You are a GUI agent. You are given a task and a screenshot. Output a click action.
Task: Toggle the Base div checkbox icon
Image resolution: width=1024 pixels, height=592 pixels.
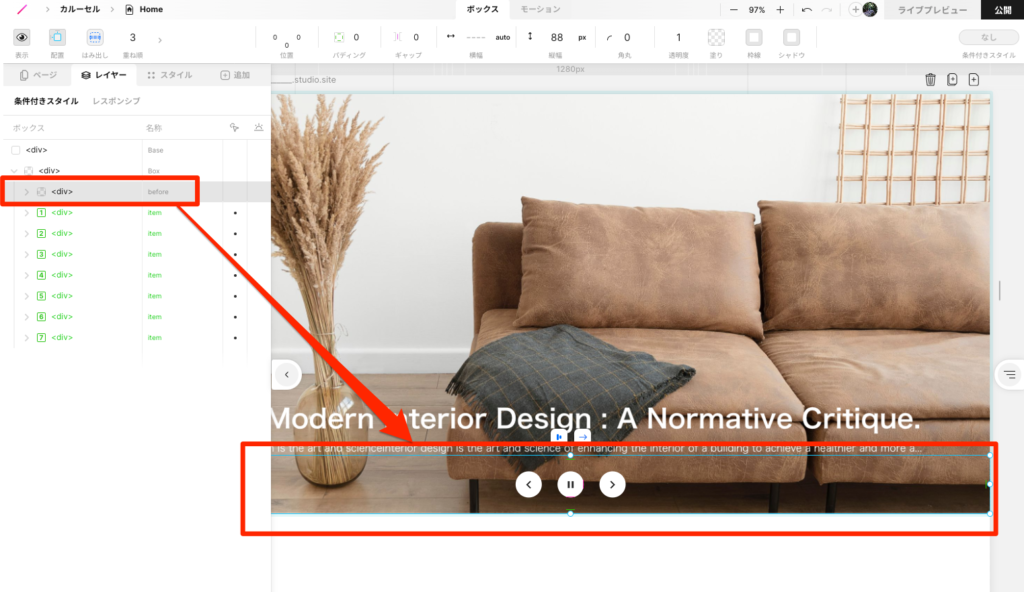[16, 150]
